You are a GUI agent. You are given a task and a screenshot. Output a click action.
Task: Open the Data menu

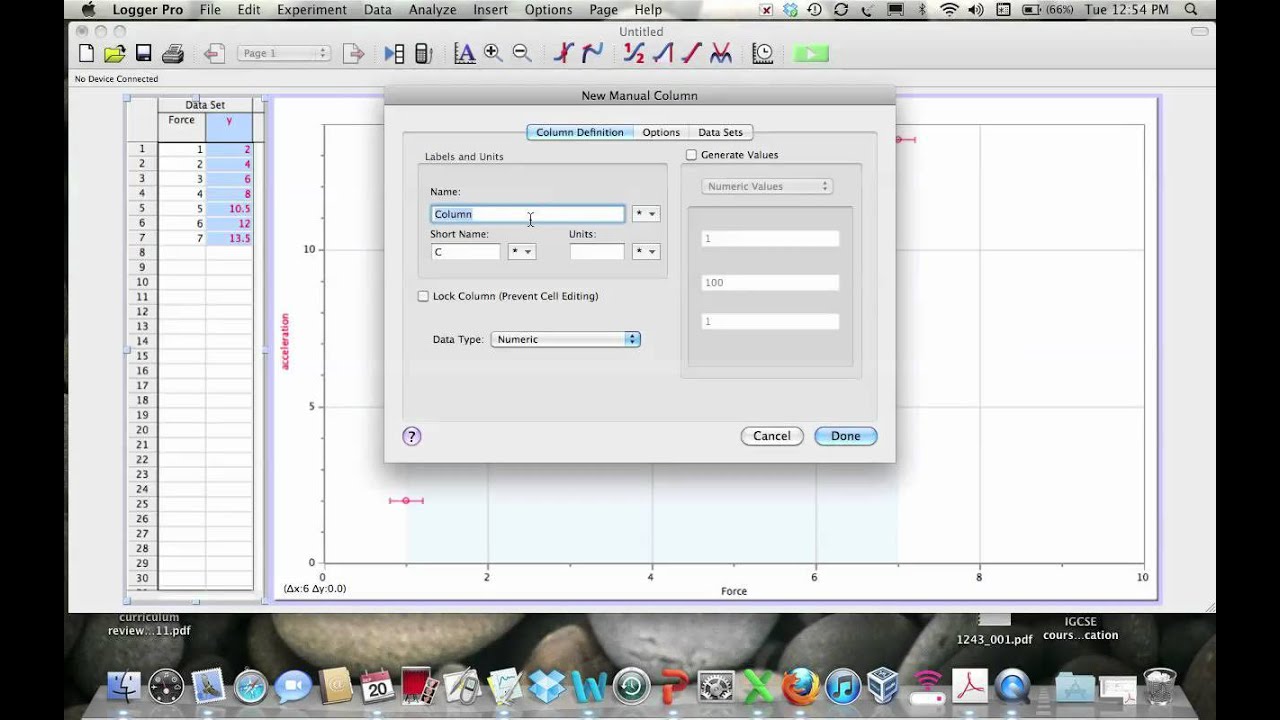378,10
